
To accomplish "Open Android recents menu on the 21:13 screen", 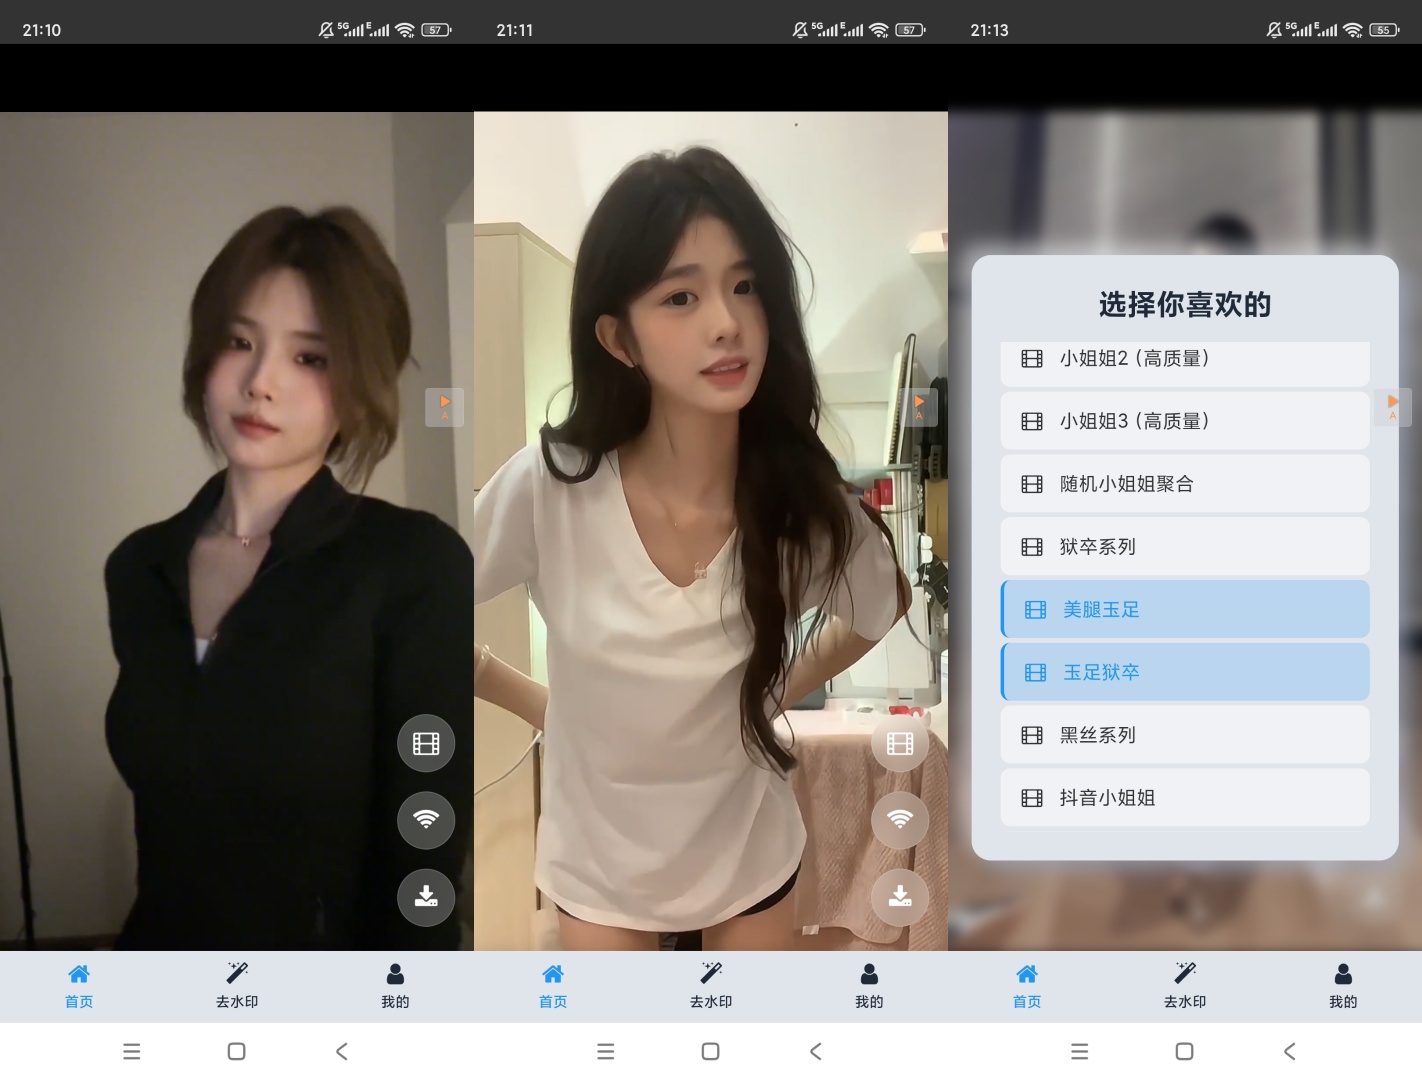I will [1080, 1051].
